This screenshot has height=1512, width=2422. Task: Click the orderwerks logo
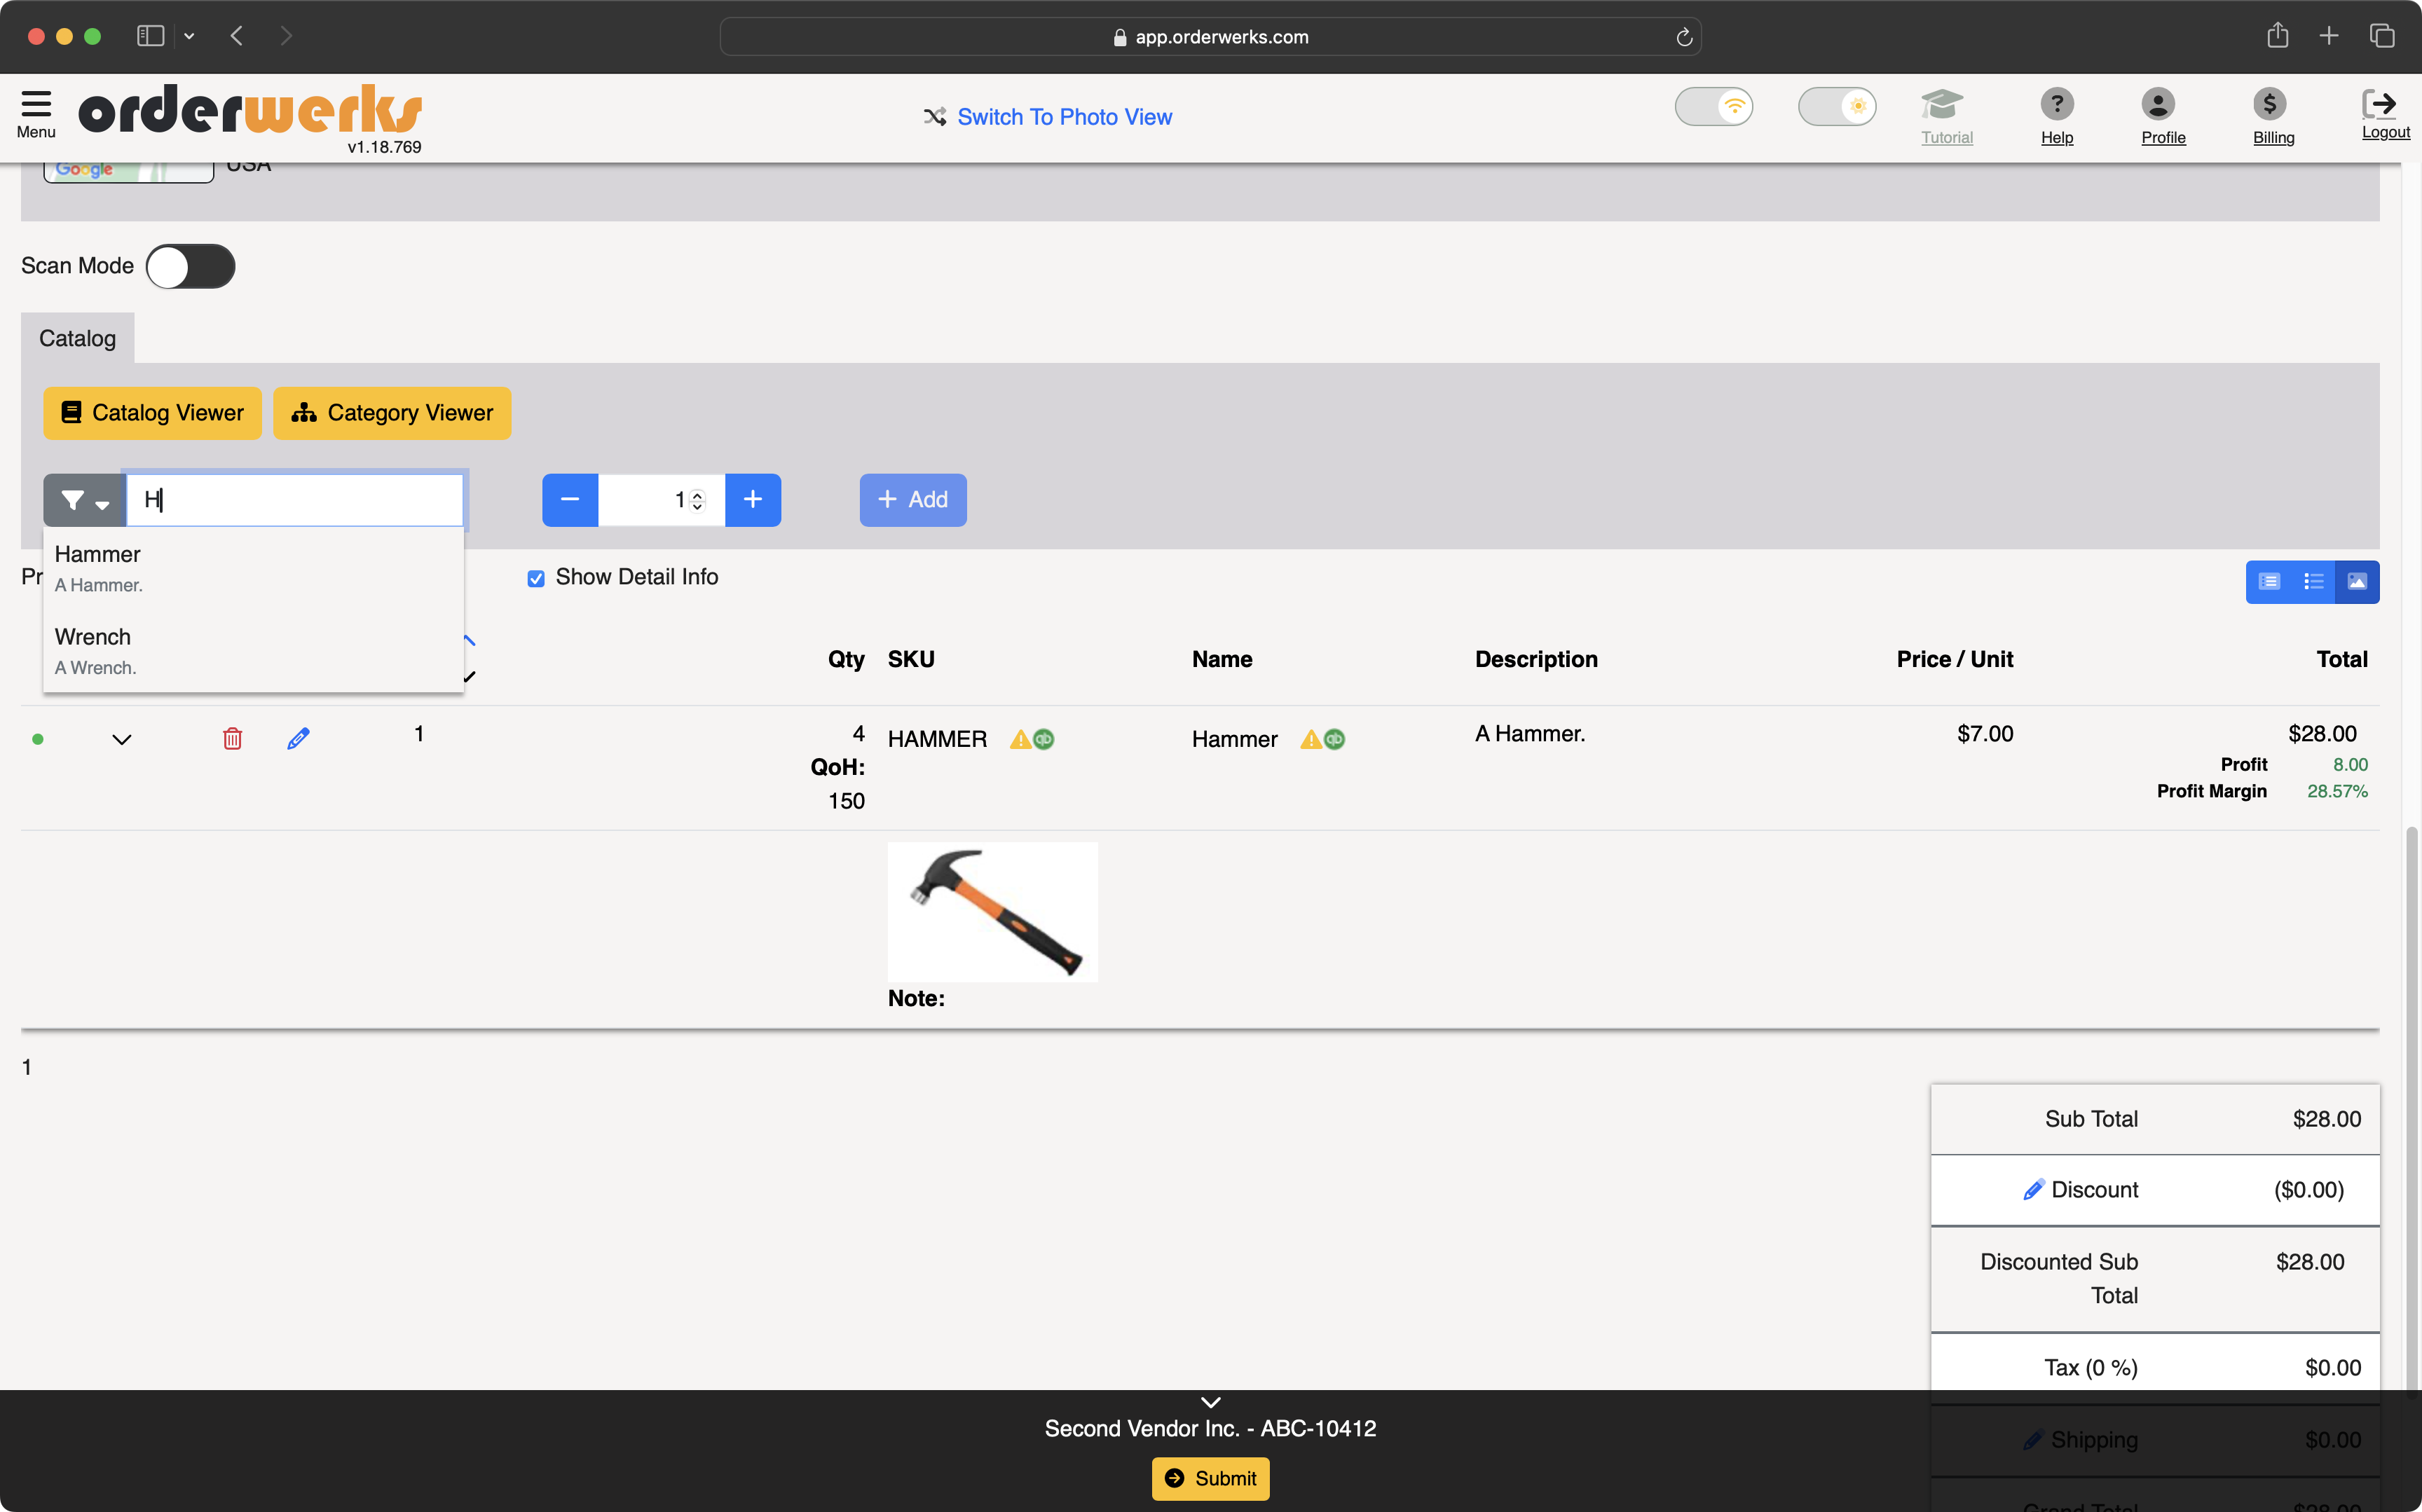250,110
